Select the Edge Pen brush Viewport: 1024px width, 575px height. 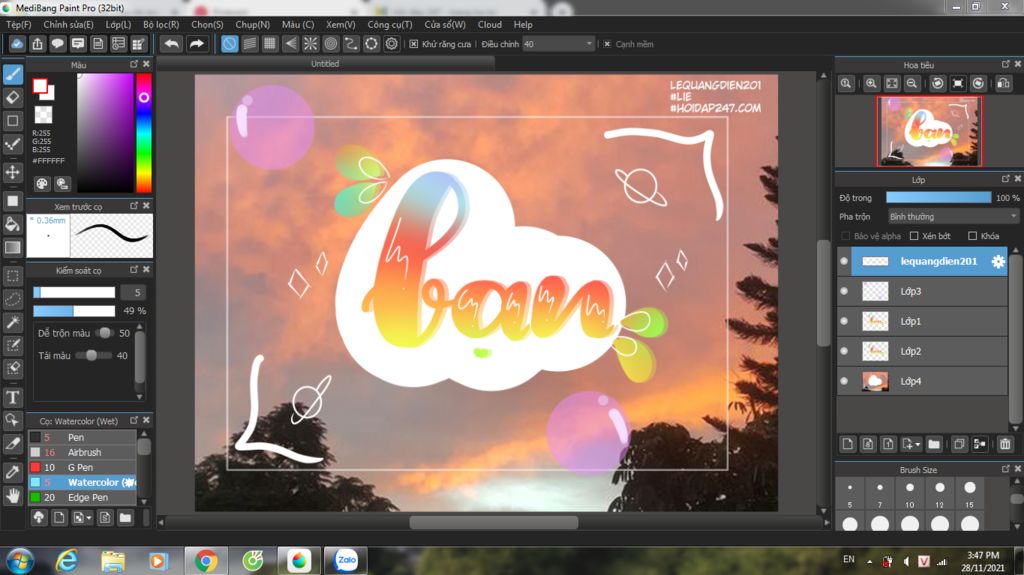click(82, 497)
